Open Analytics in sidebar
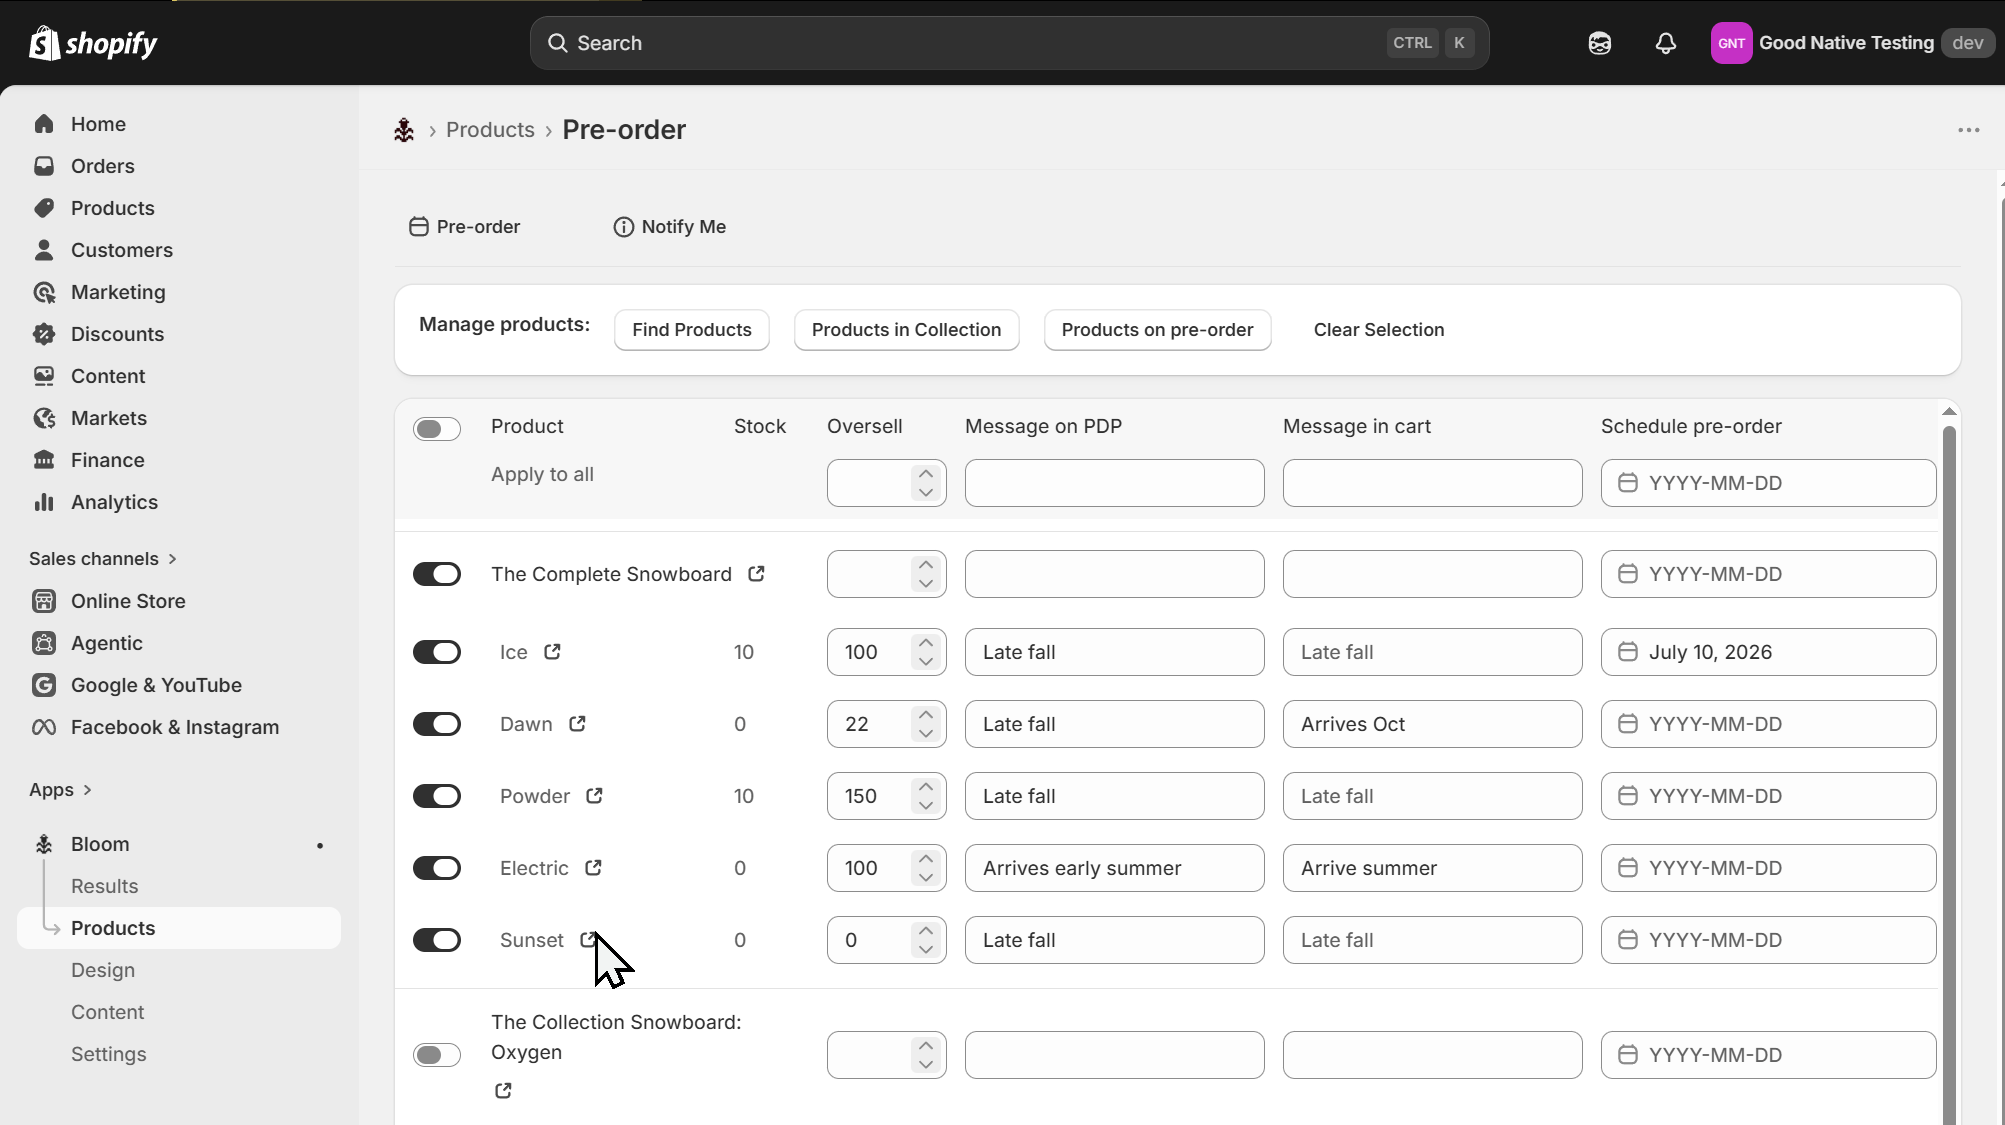The width and height of the screenshot is (2005, 1125). tap(114, 502)
